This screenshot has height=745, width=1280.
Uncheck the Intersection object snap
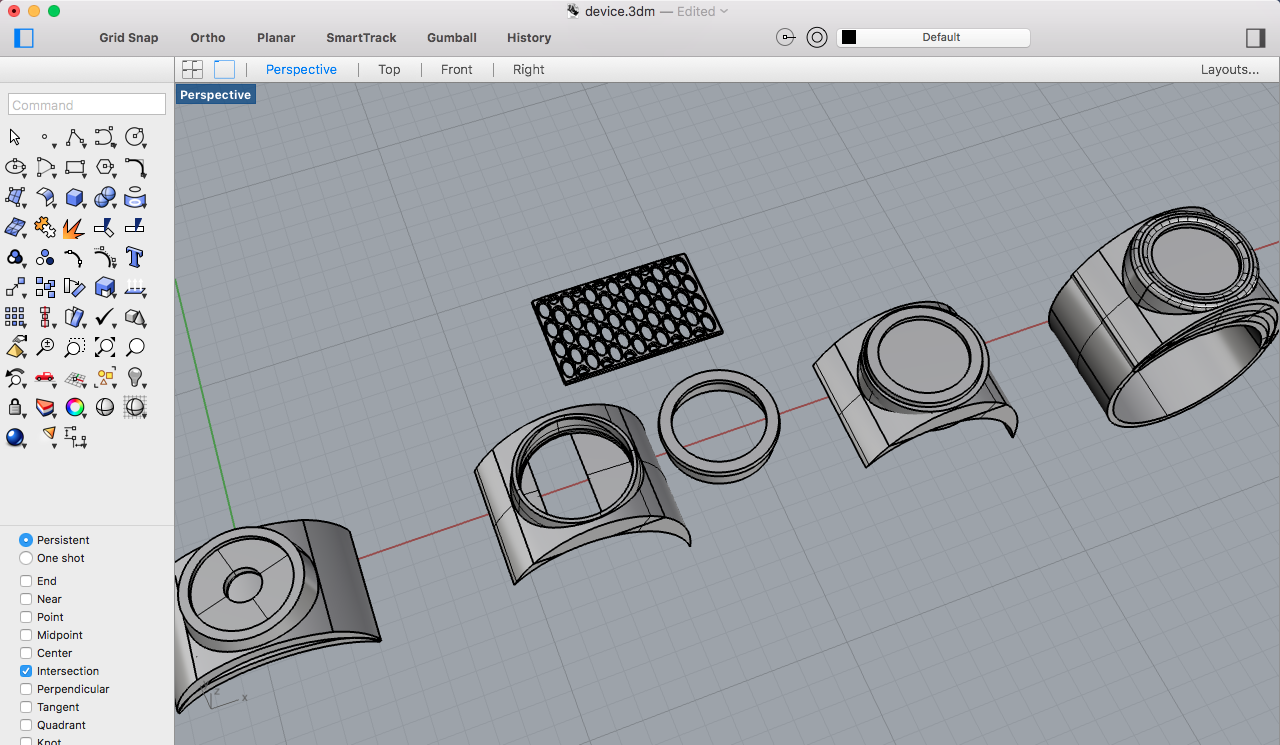coord(26,671)
